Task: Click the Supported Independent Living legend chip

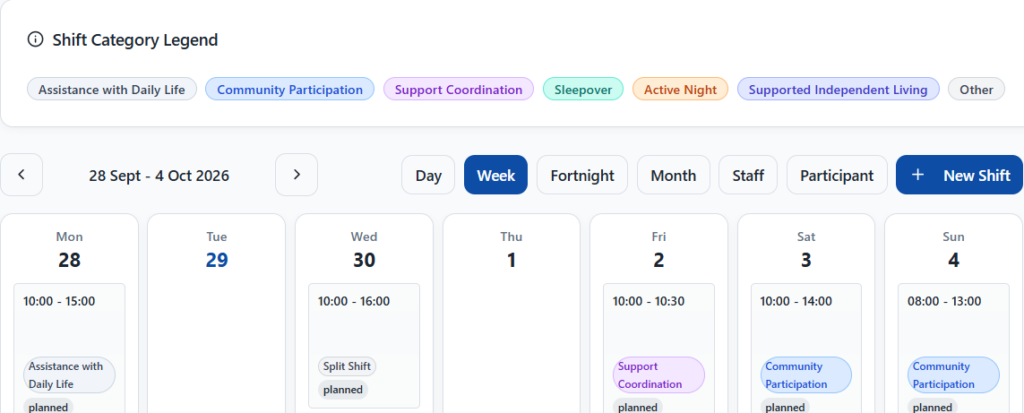Action: pos(838,90)
